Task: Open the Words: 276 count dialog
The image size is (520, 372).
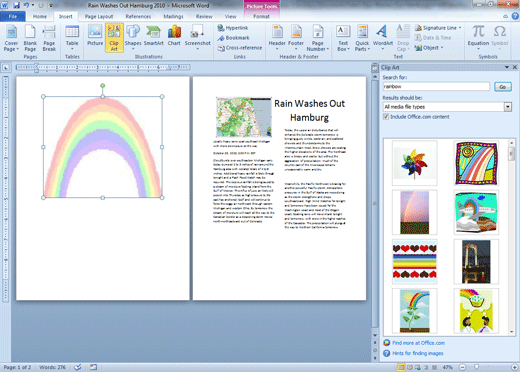Action: 52,367
